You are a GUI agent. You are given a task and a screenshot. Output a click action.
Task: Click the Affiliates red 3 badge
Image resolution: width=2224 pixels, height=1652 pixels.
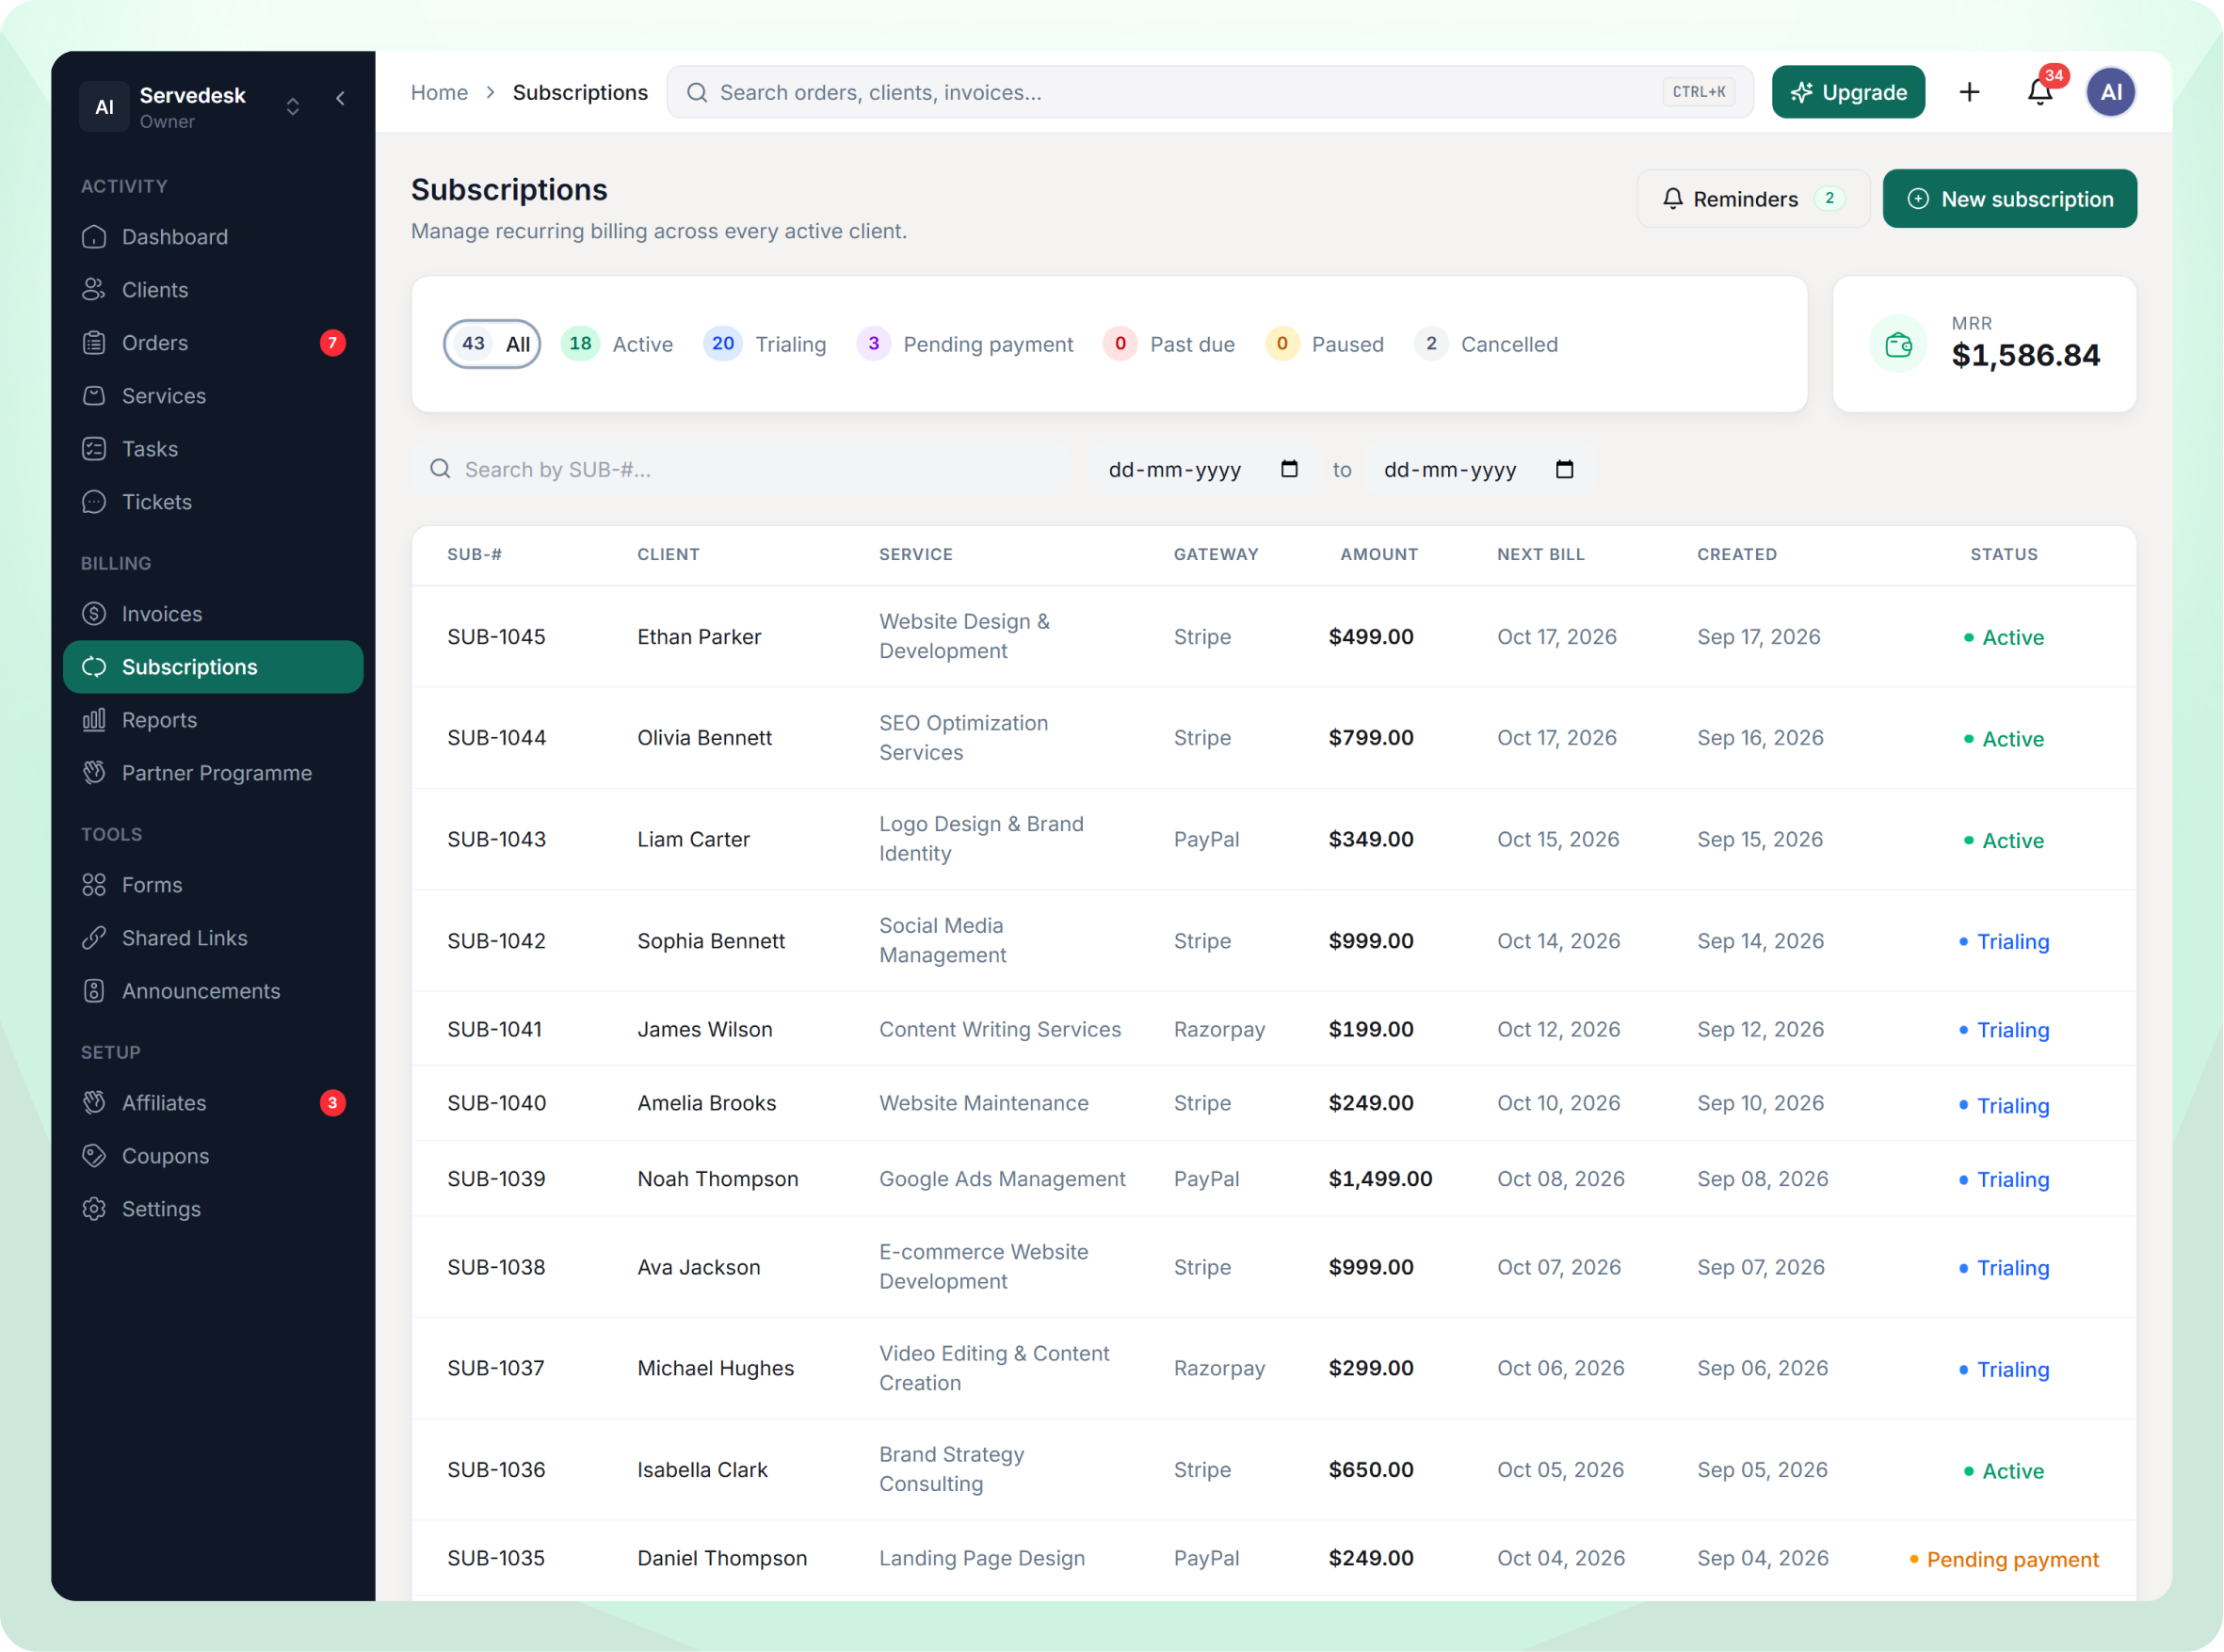click(333, 1103)
